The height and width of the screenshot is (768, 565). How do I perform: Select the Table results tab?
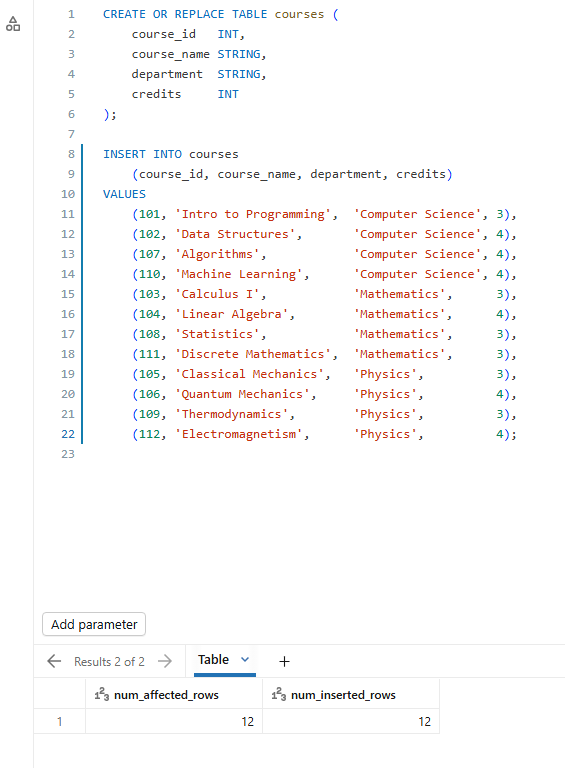click(213, 660)
